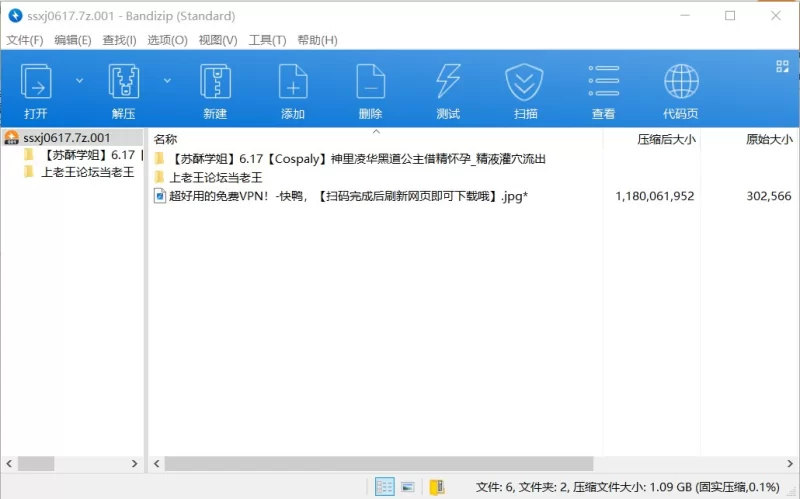Viewport: 800px width, 499px height.
Task: Sort by the 原始大小 column header
Action: (769, 139)
